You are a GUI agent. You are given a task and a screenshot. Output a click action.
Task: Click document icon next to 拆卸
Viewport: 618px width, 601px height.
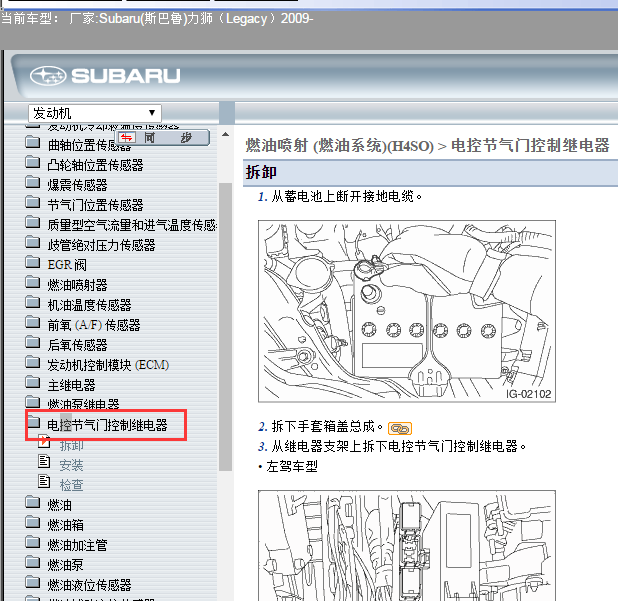pyautogui.click(x=44, y=441)
